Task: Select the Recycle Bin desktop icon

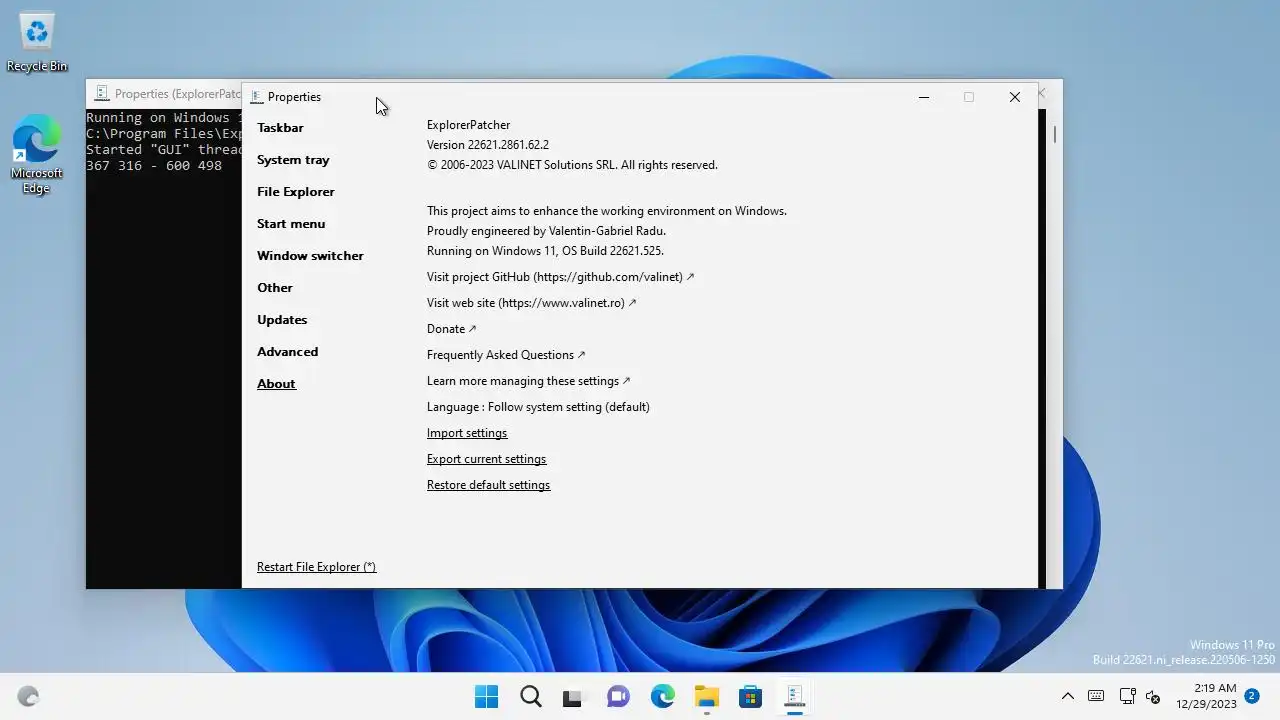Action: (x=37, y=43)
